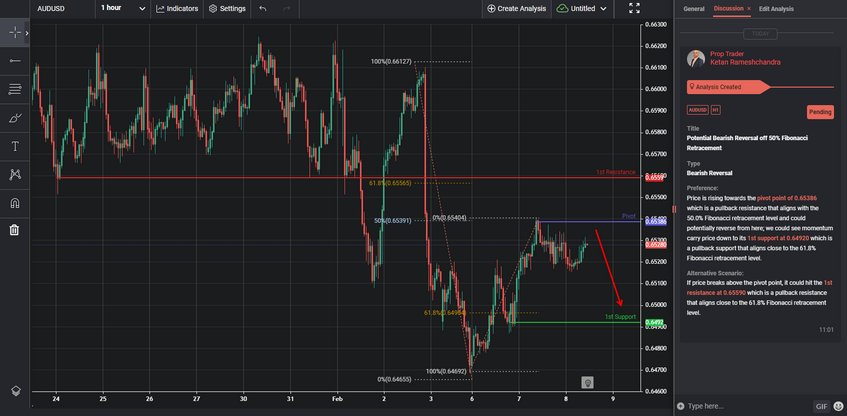Close the Discussion tab

coord(749,9)
